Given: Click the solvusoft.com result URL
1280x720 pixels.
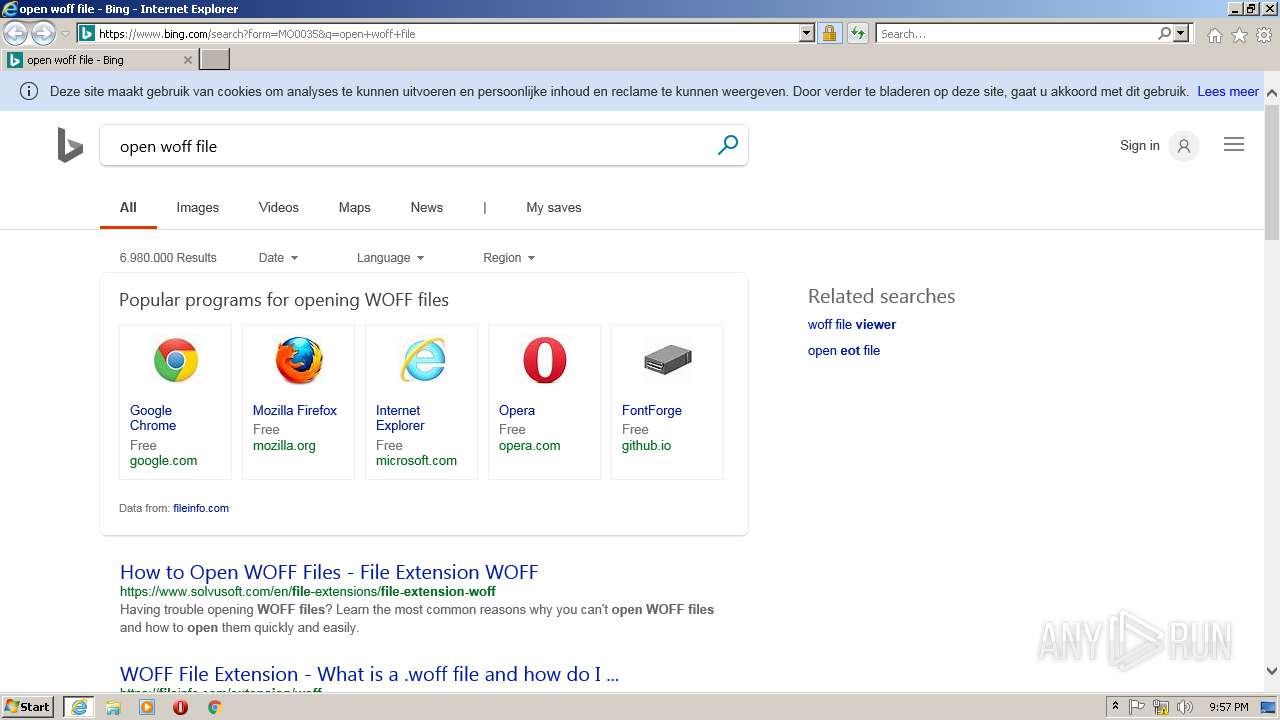Looking at the screenshot, I should pos(308,592).
